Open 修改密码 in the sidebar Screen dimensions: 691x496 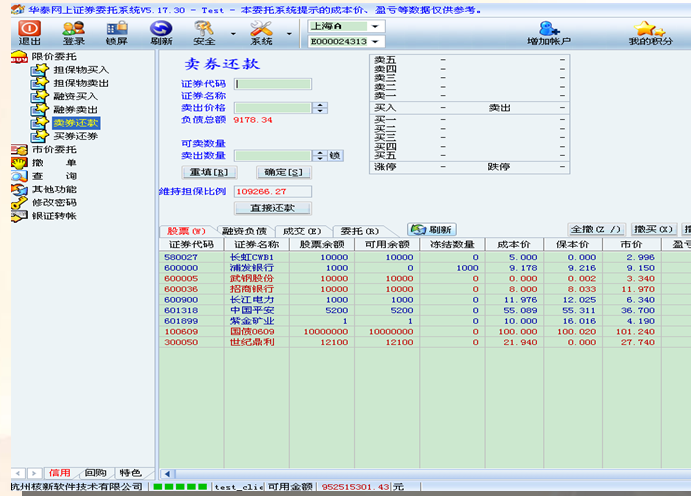[x=54, y=202]
